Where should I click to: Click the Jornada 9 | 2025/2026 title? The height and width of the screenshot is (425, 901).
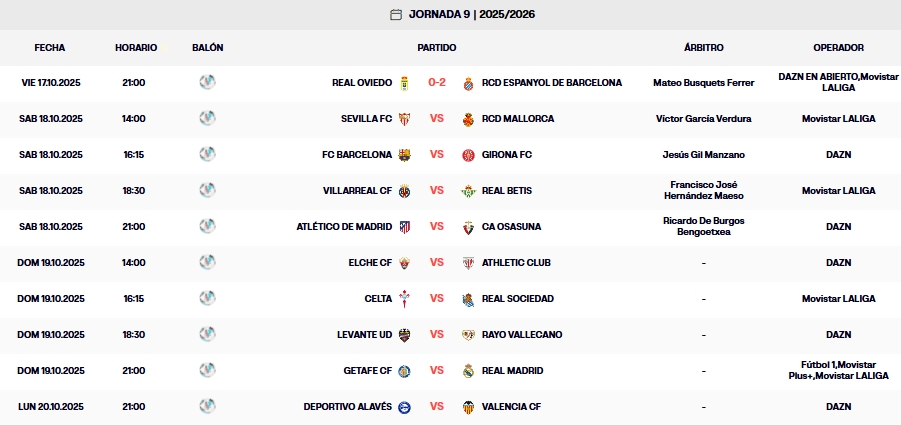462,14
